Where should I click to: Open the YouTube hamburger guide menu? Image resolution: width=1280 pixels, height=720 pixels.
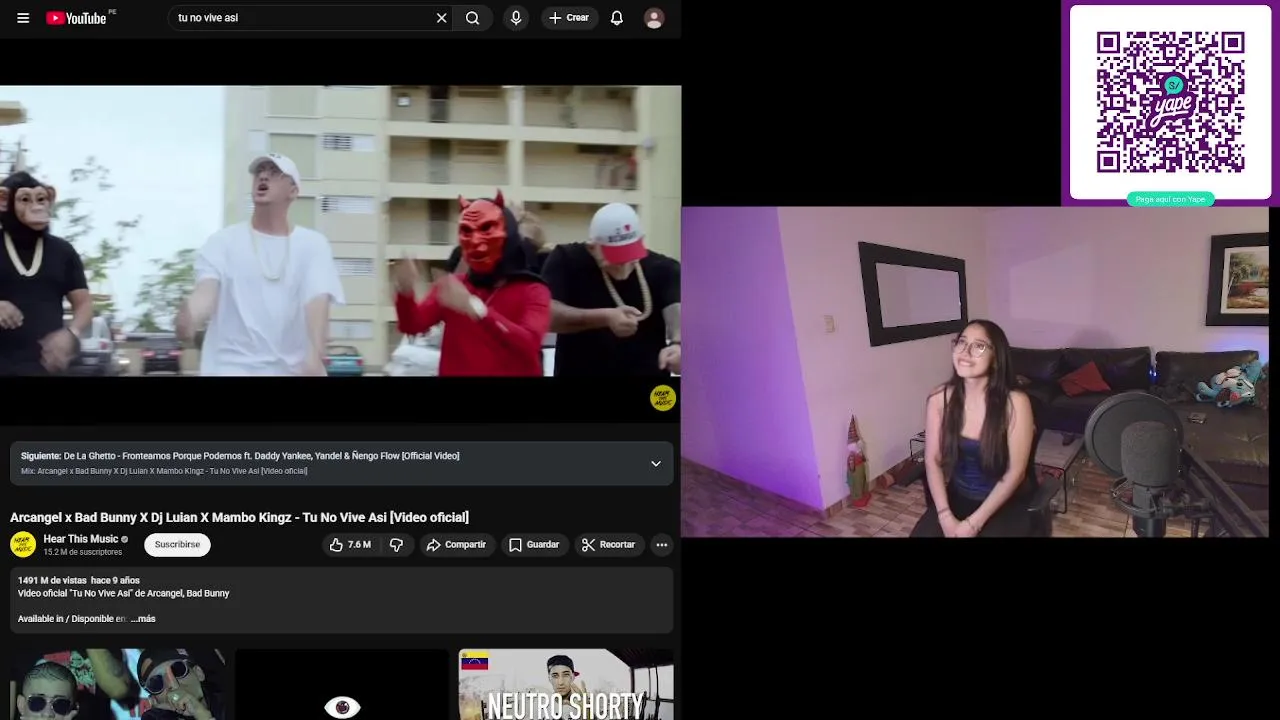coord(23,18)
